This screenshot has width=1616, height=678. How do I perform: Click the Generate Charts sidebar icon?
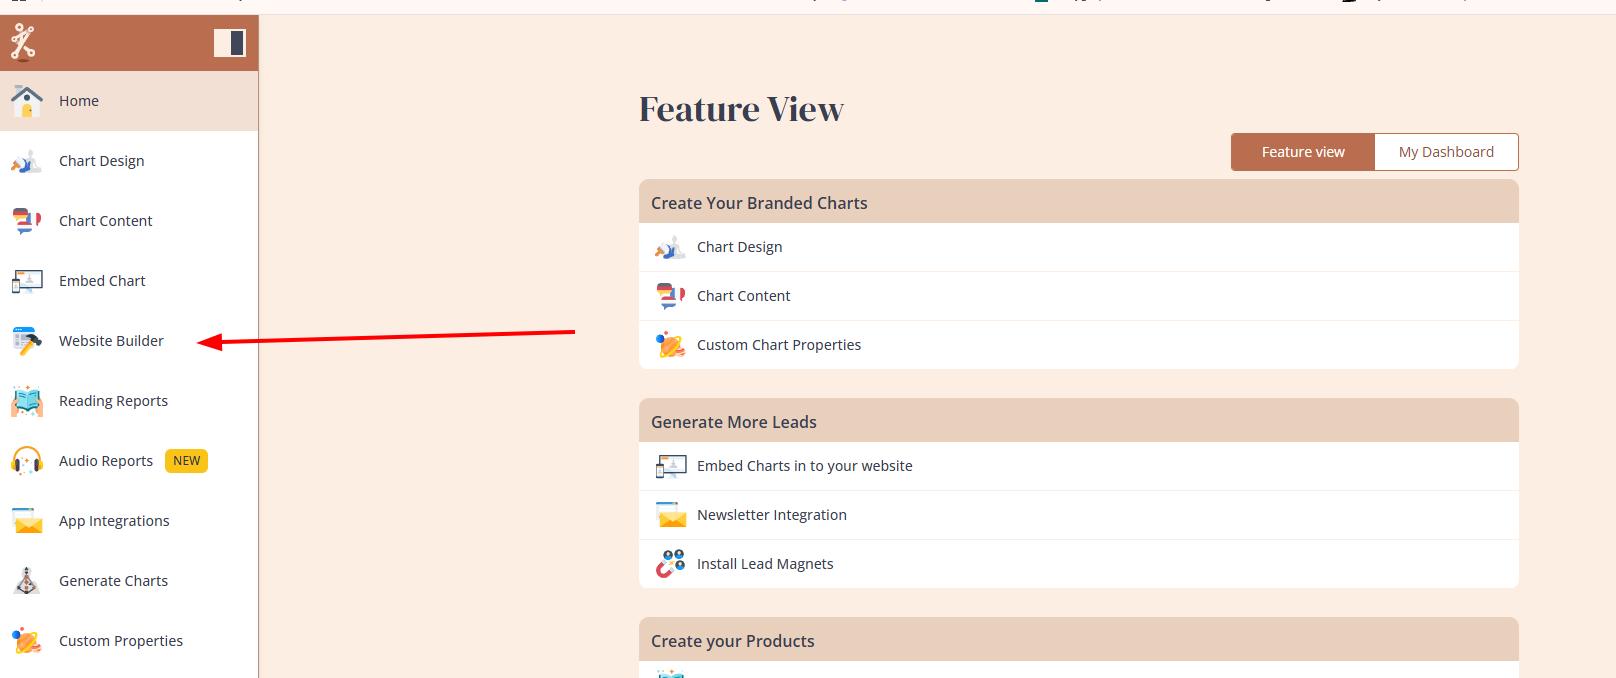coord(27,581)
